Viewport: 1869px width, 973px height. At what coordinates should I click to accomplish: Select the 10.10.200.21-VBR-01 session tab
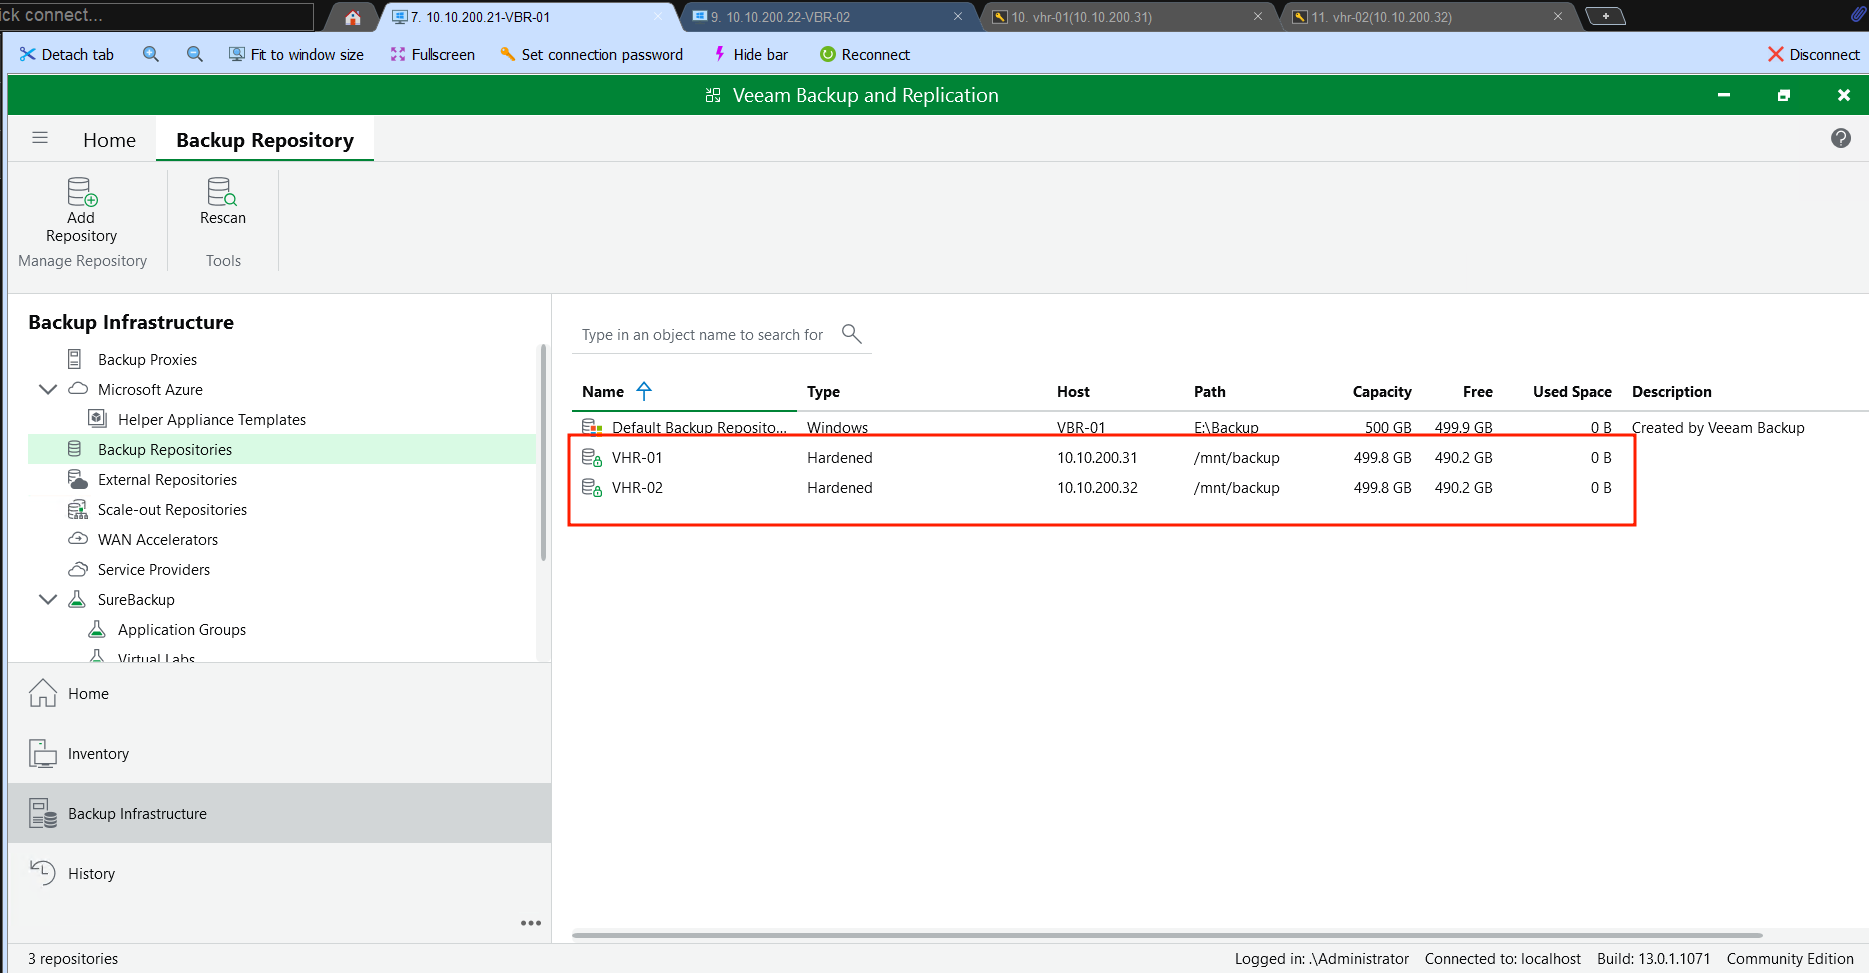528,17
